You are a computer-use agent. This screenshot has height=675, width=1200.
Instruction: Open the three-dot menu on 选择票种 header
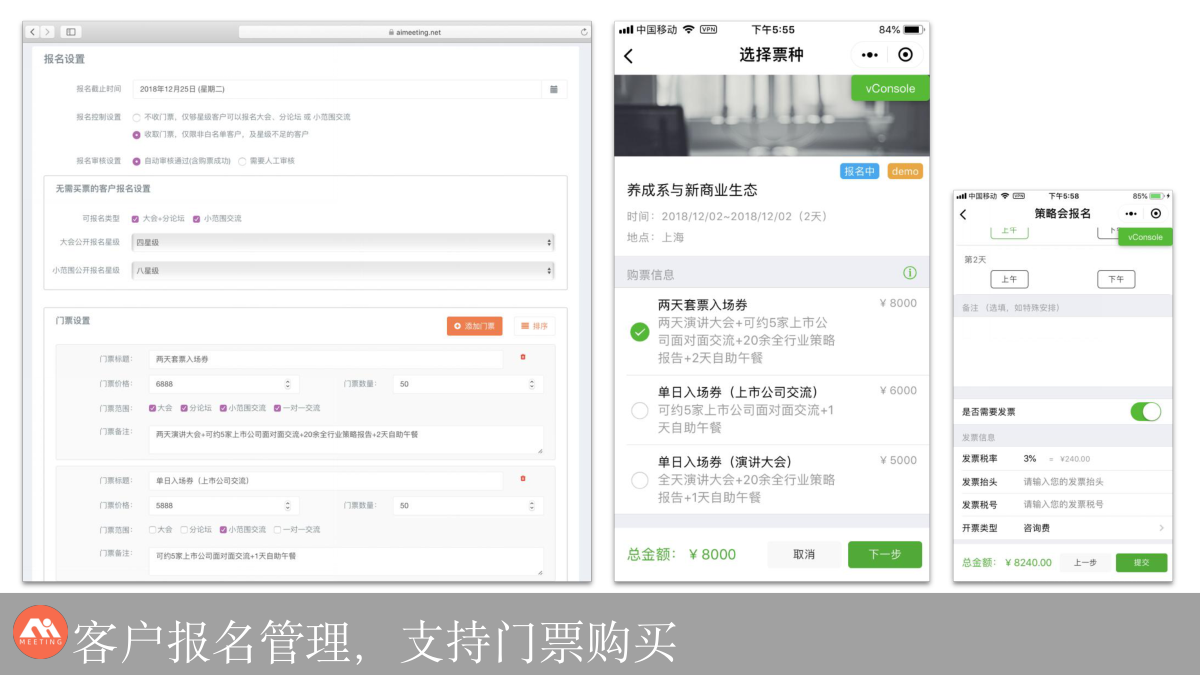click(869, 55)
